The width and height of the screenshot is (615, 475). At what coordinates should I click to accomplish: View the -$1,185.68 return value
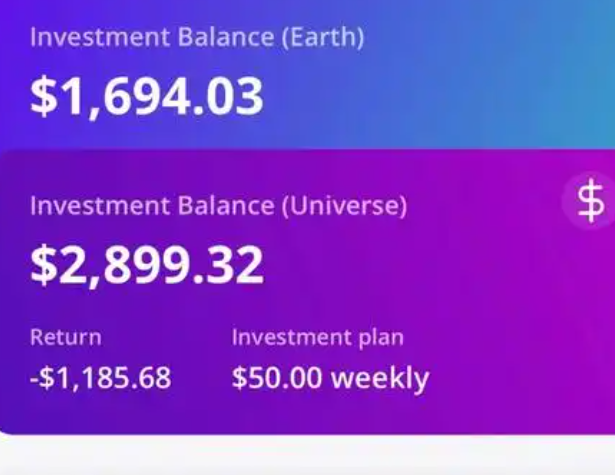coord(101,378)
